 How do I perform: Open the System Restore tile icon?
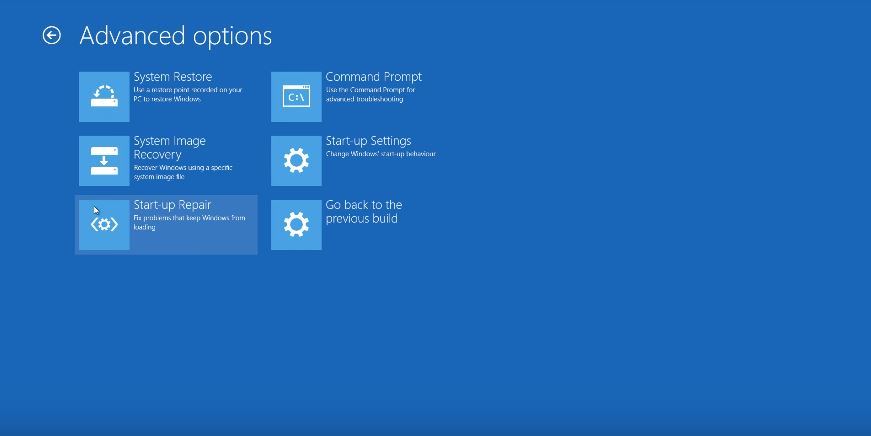click(104, 97)
